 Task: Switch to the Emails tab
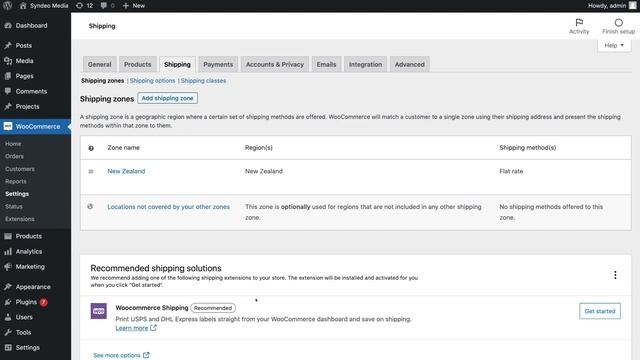coord(326,64)
